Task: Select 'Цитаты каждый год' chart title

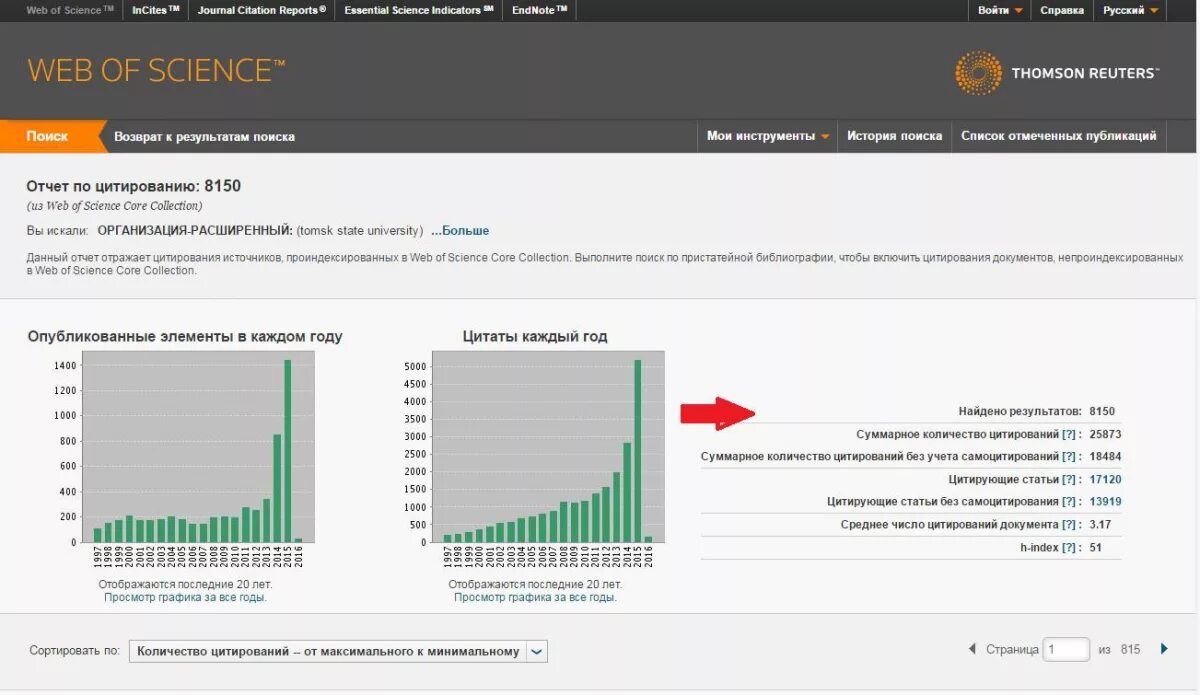Action: tap(535, 337)
